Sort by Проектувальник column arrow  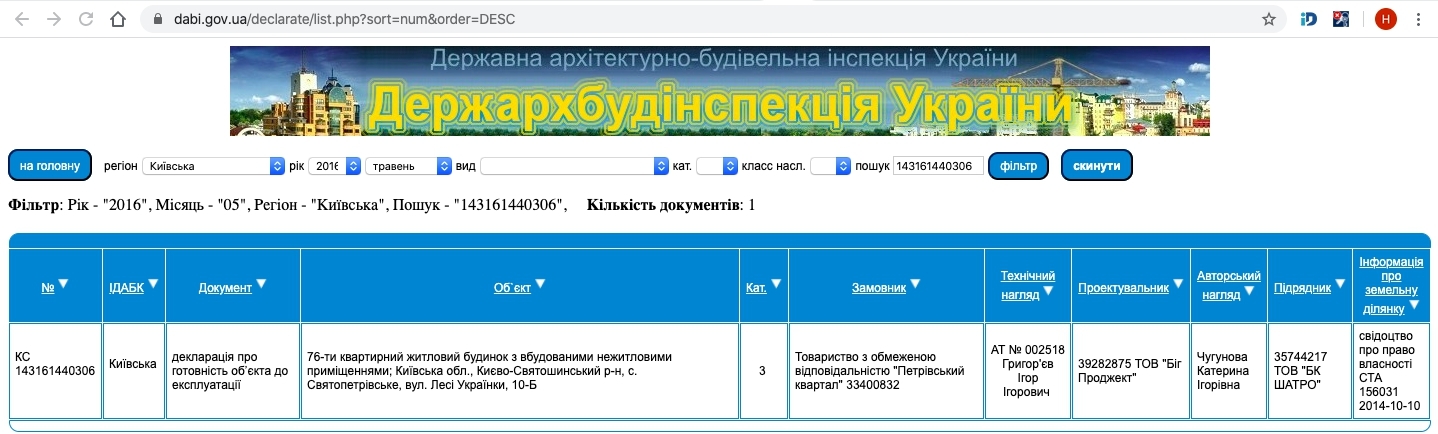(1178, 284)
